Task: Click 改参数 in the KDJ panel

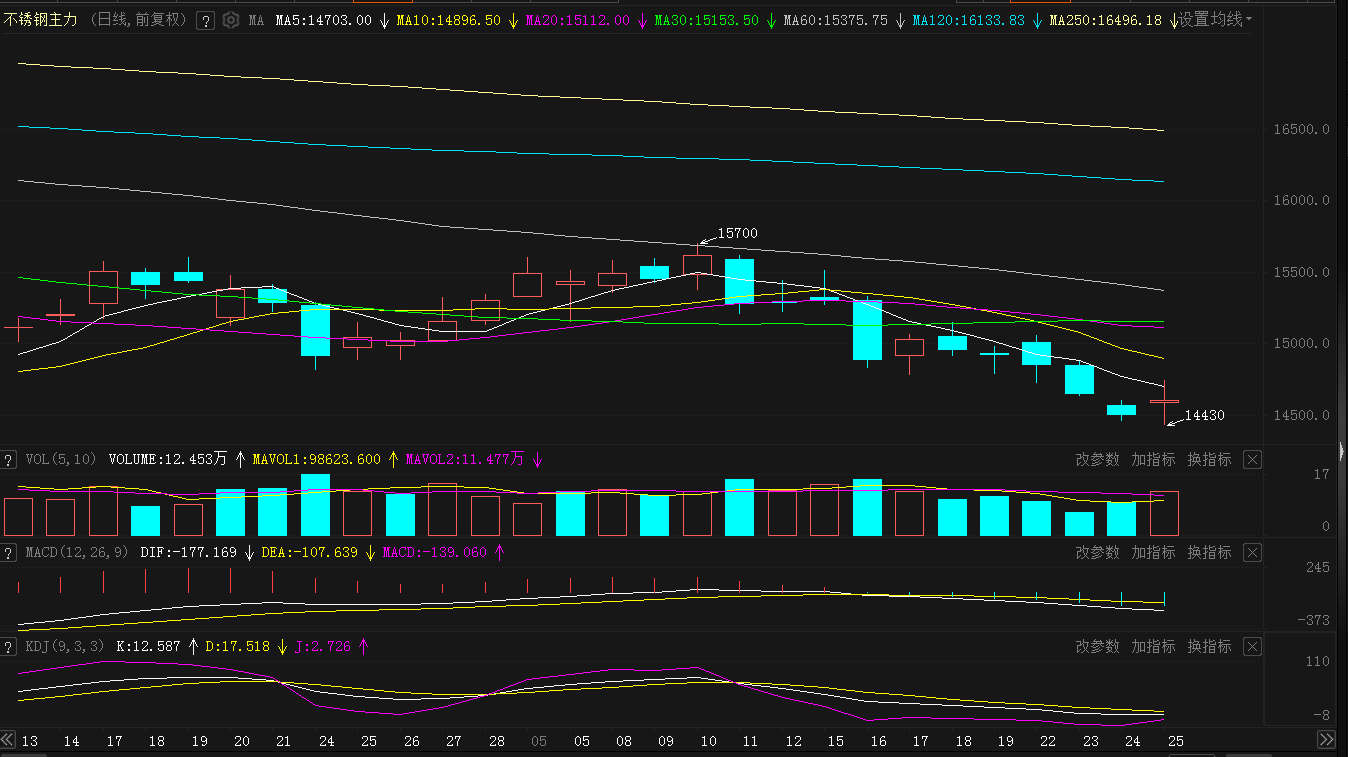Action: [x=1097, y=647]
